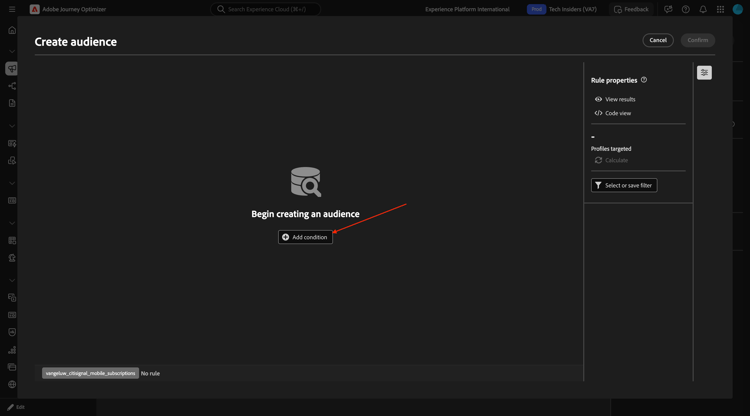The width and height of the screenshot is (750, 416).
Task: Cancel the audience creation
Action: coord(658,40)
